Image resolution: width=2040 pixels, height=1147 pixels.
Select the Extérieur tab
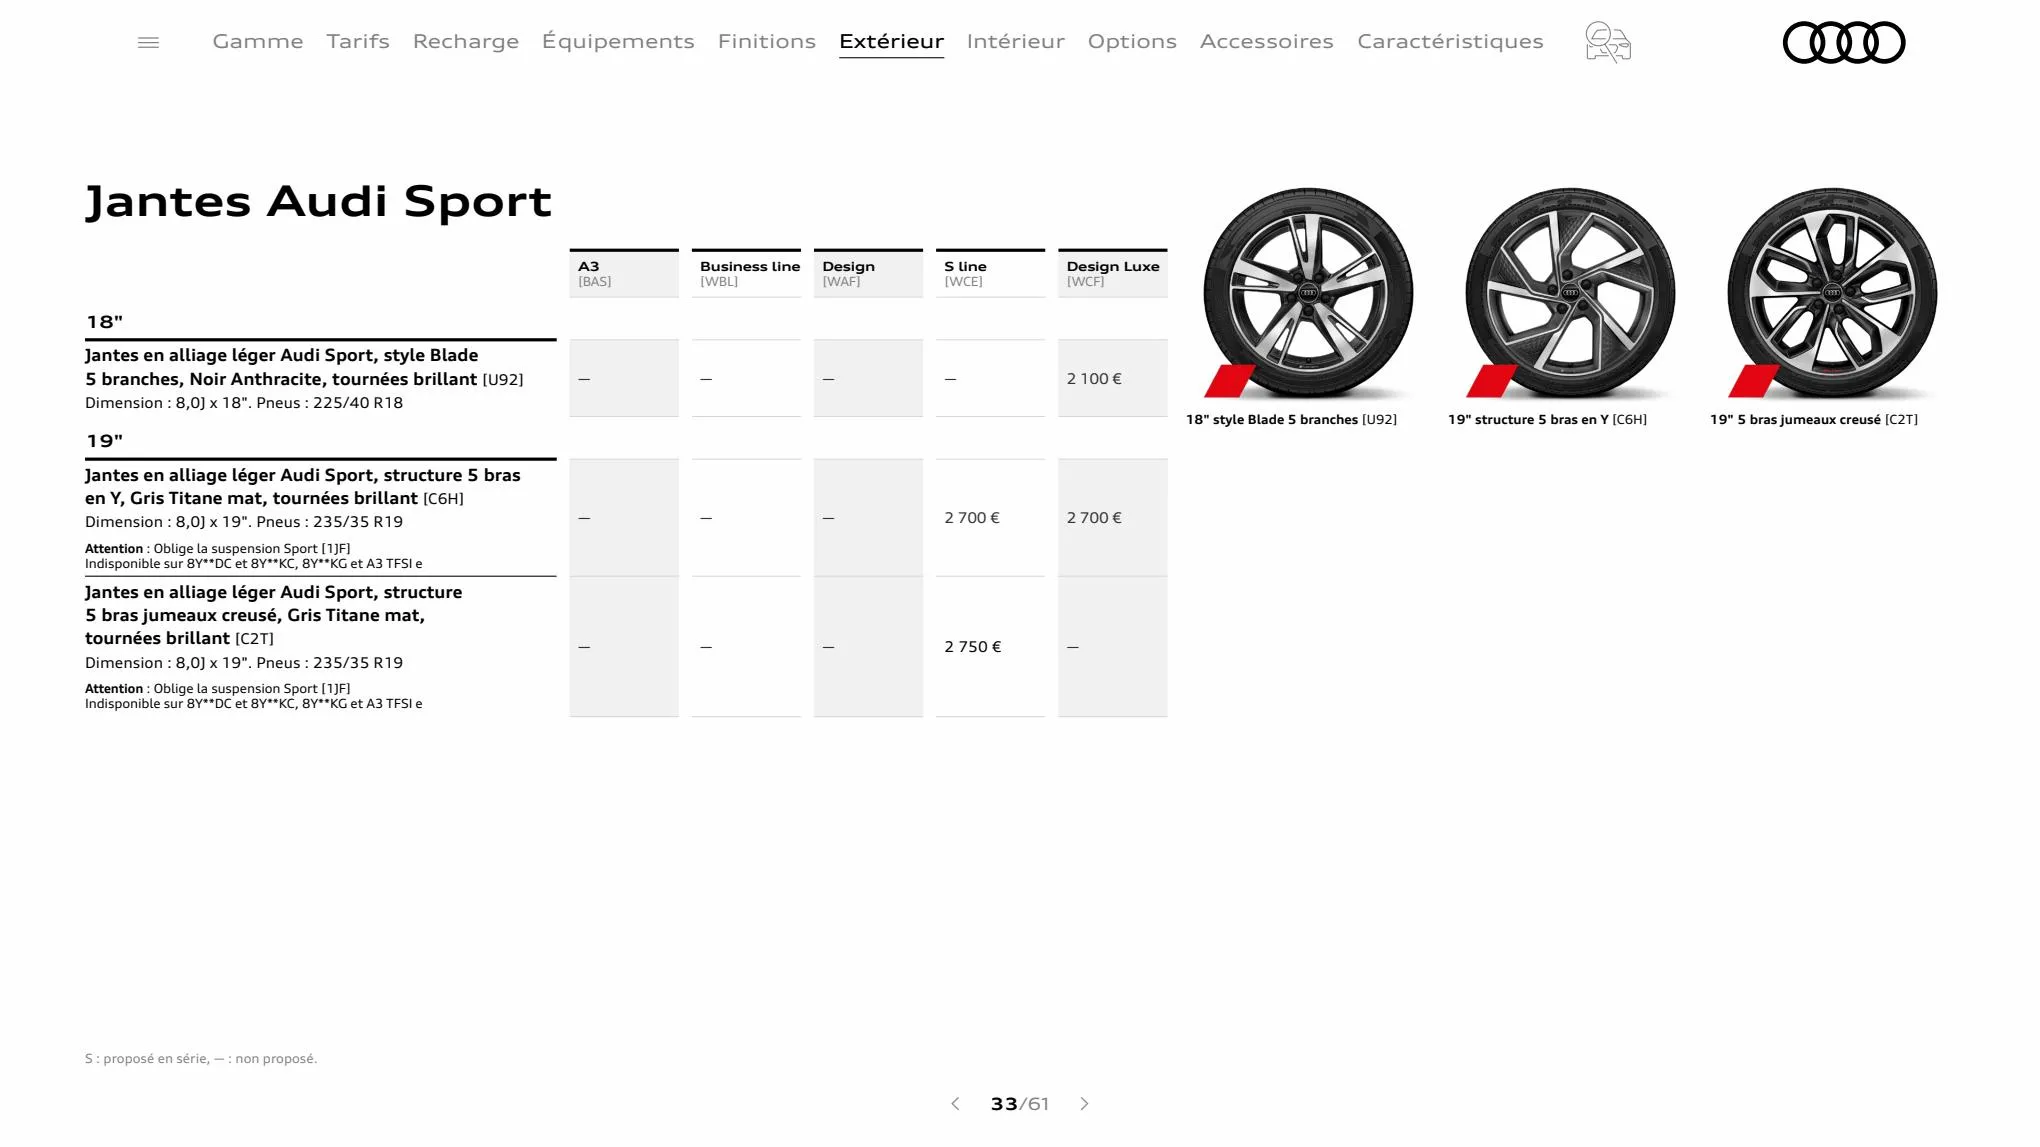[x=891, y=41]
